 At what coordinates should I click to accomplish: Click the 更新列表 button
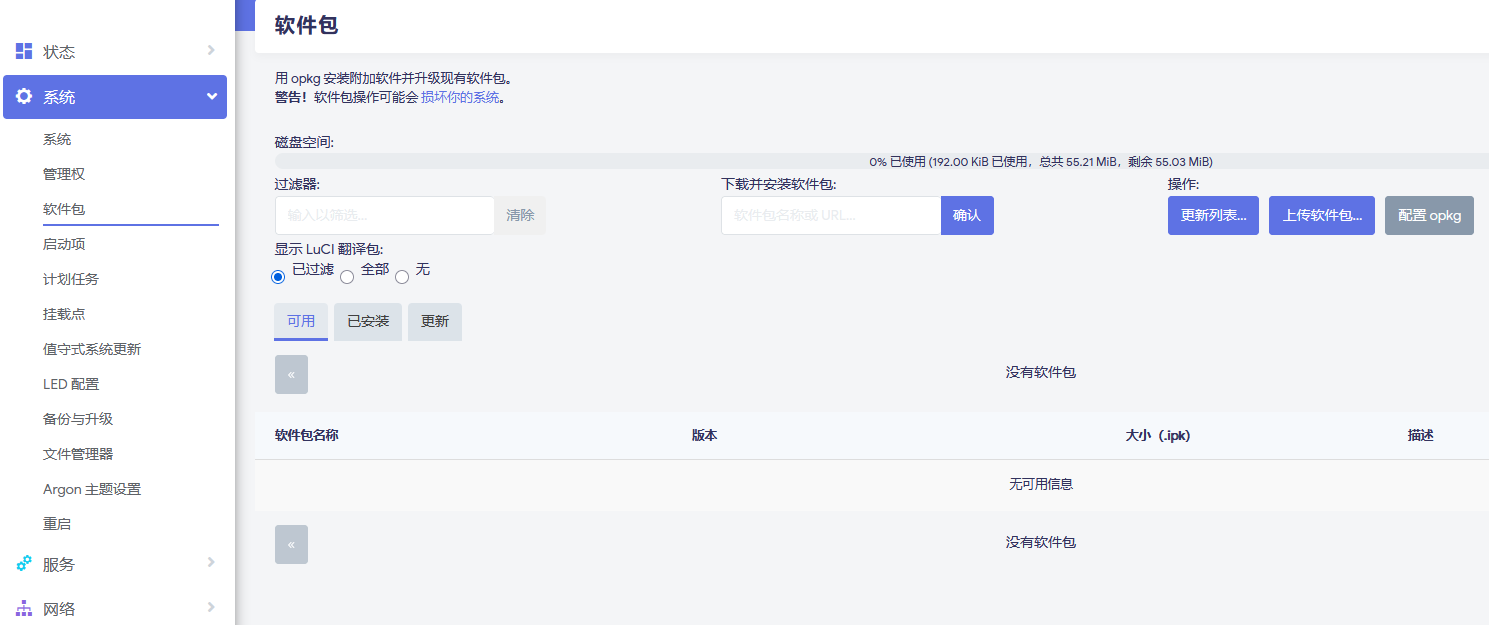(1213, 216)
